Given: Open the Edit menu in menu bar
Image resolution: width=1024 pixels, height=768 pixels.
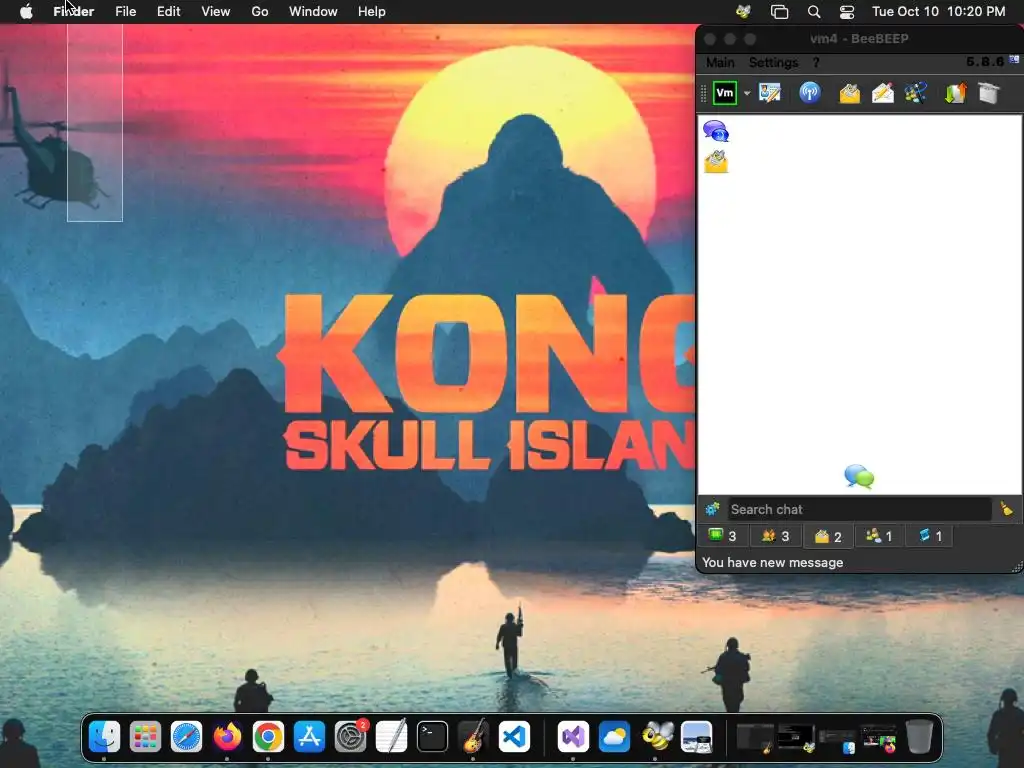Looking at the screenshot, I should pyautogui.click(x=168, y=12).
